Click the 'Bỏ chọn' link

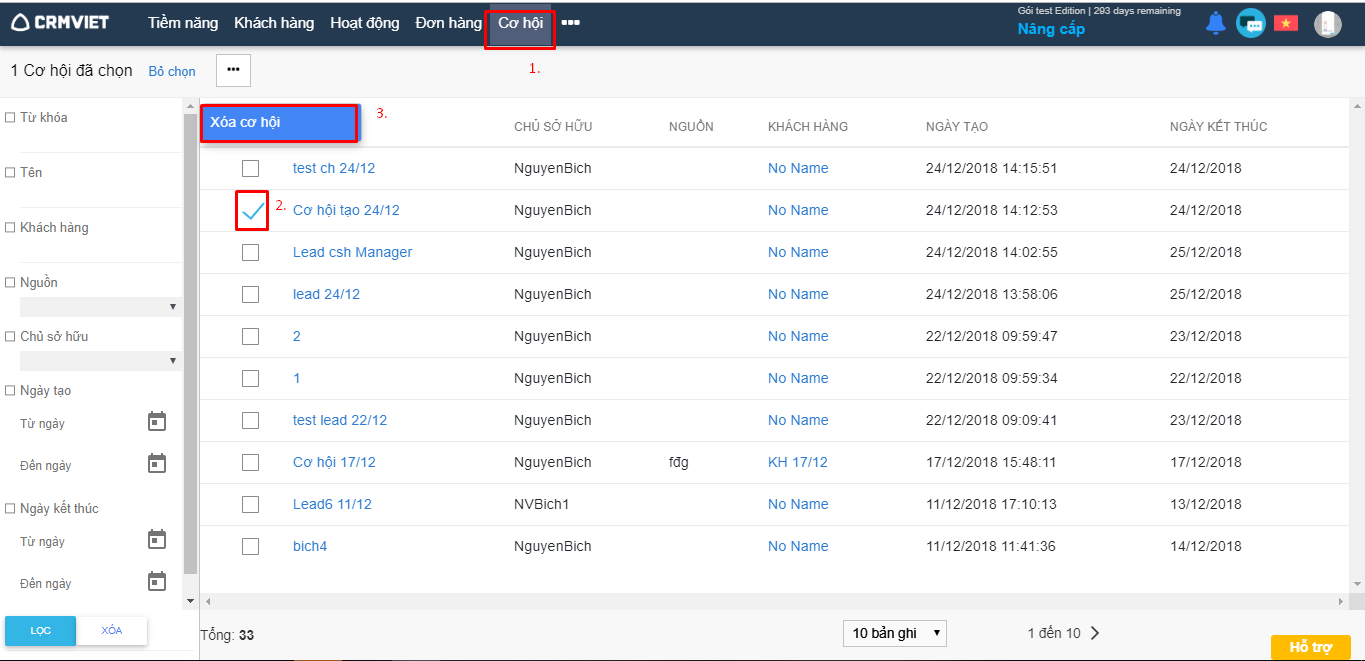click(x=172, y=72)
